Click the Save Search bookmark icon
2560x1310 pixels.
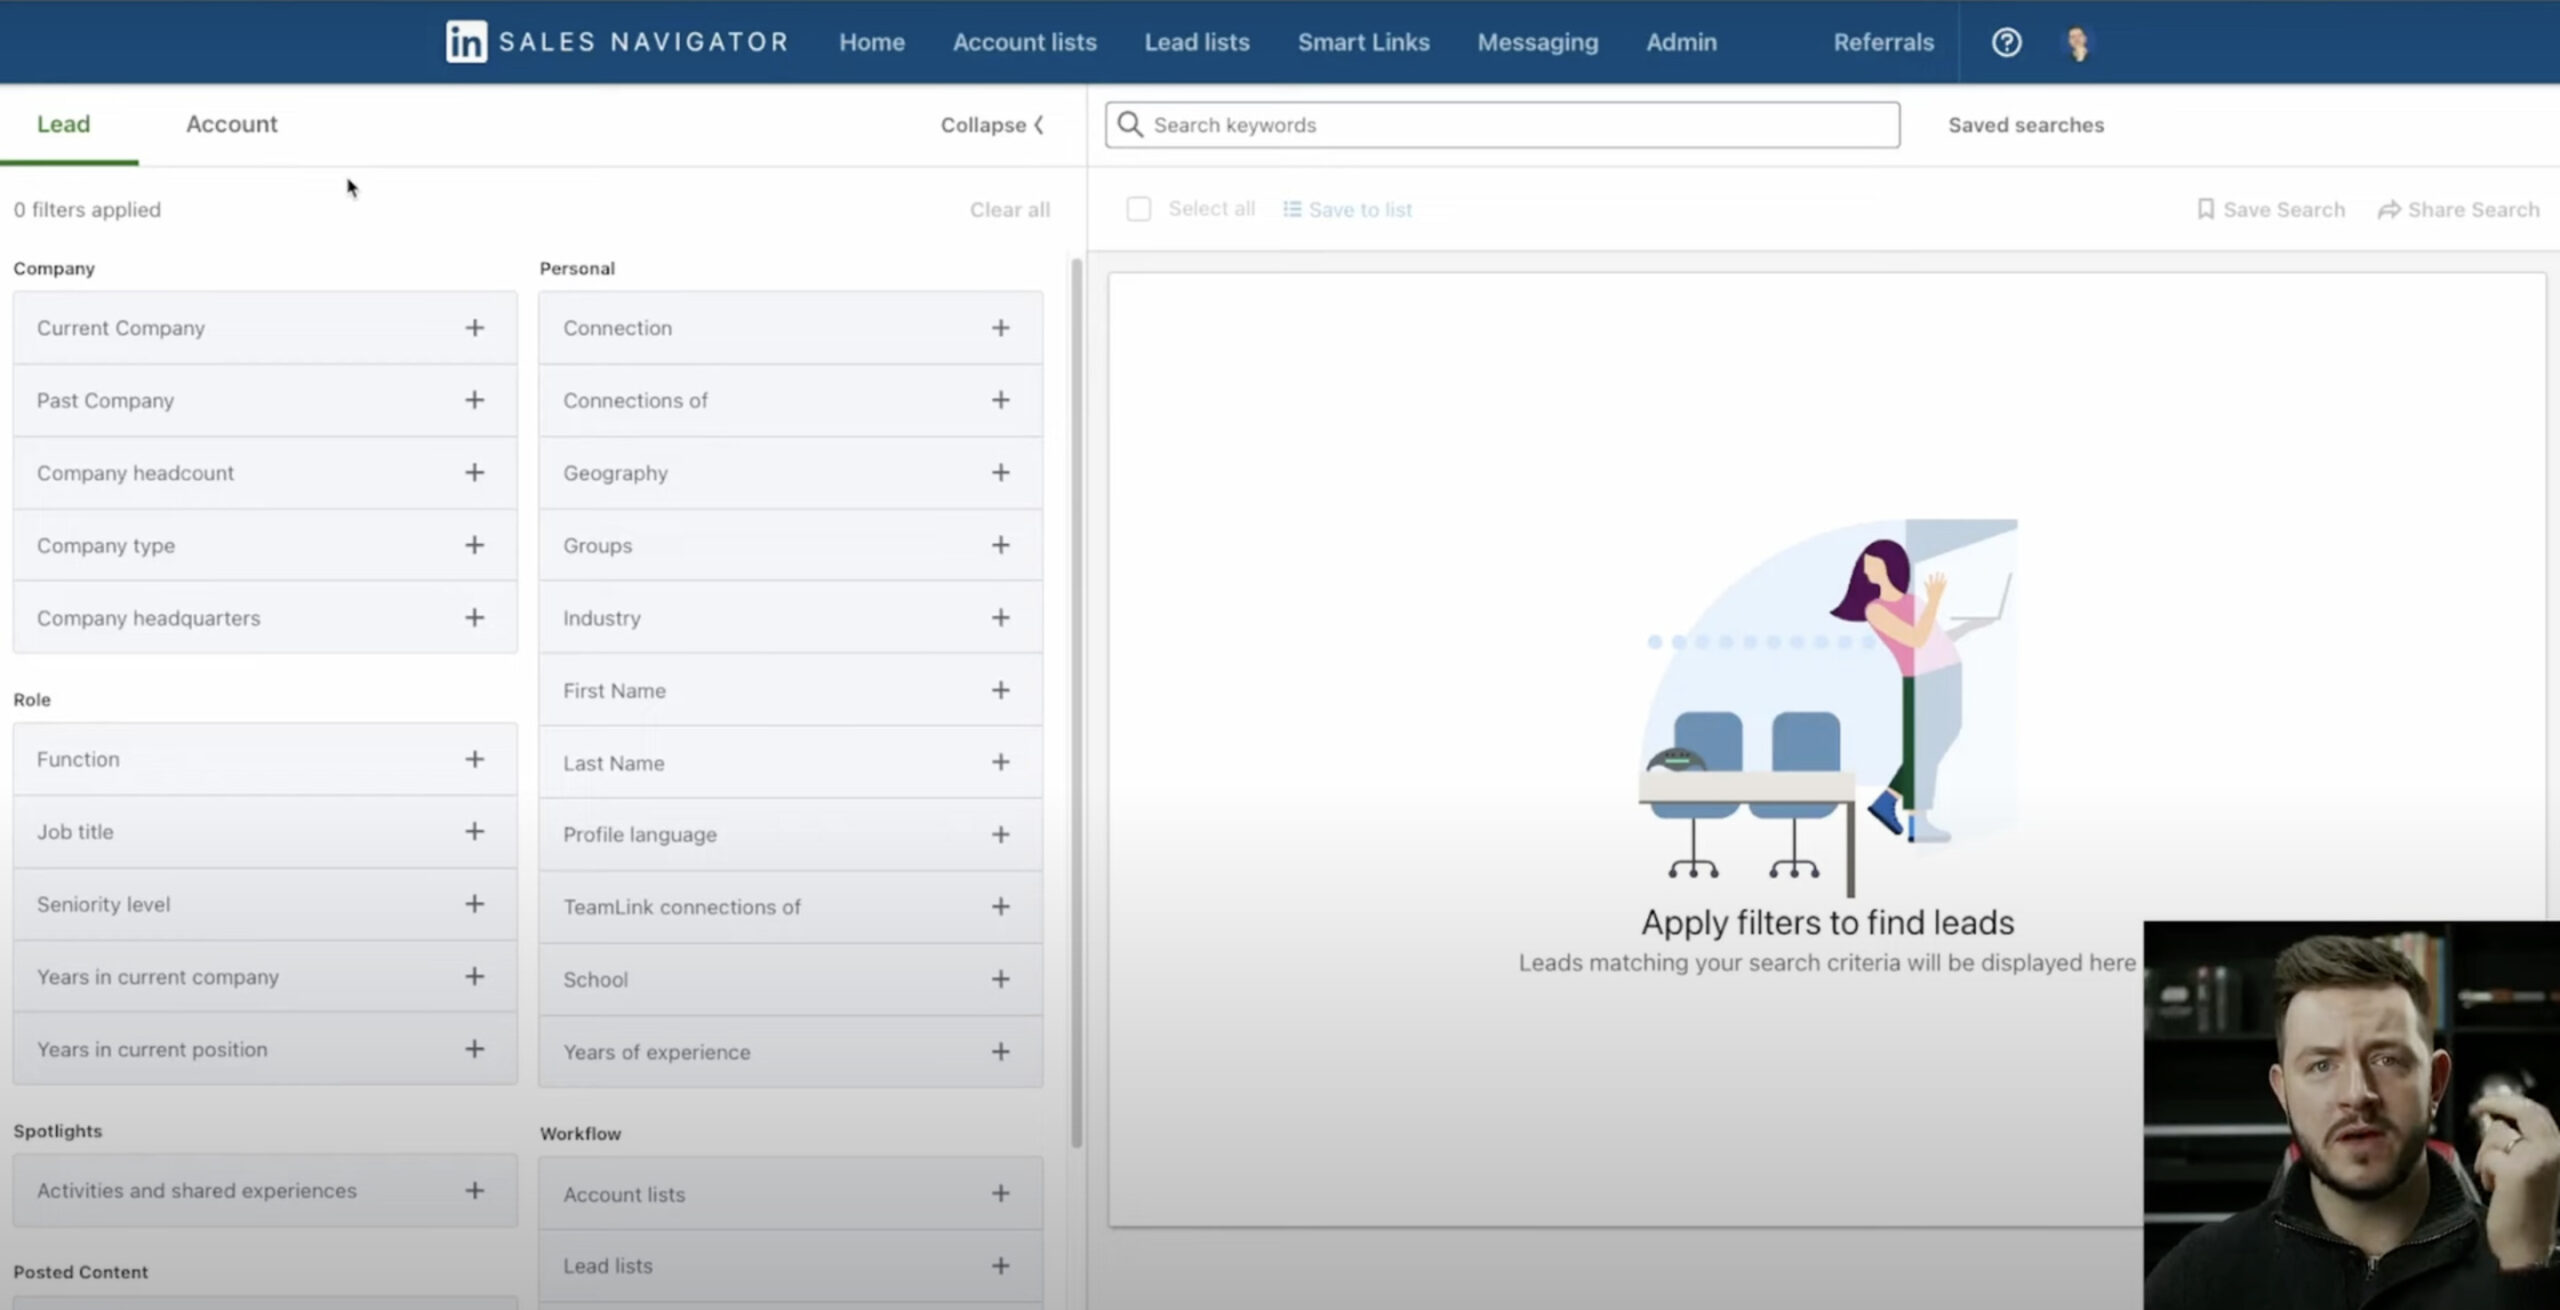[2205, 209]
